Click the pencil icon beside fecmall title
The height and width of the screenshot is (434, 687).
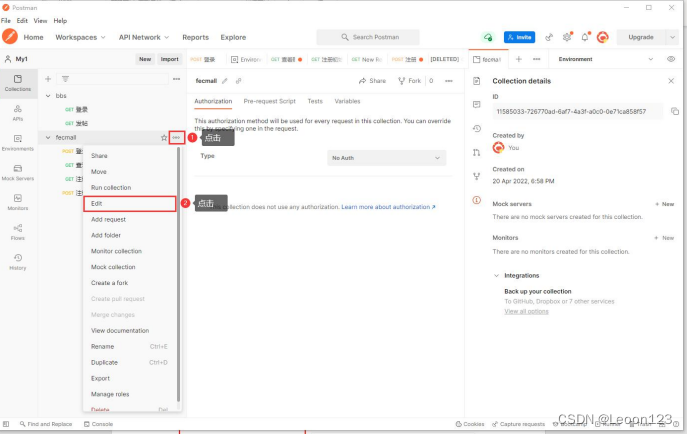(225, 81)
